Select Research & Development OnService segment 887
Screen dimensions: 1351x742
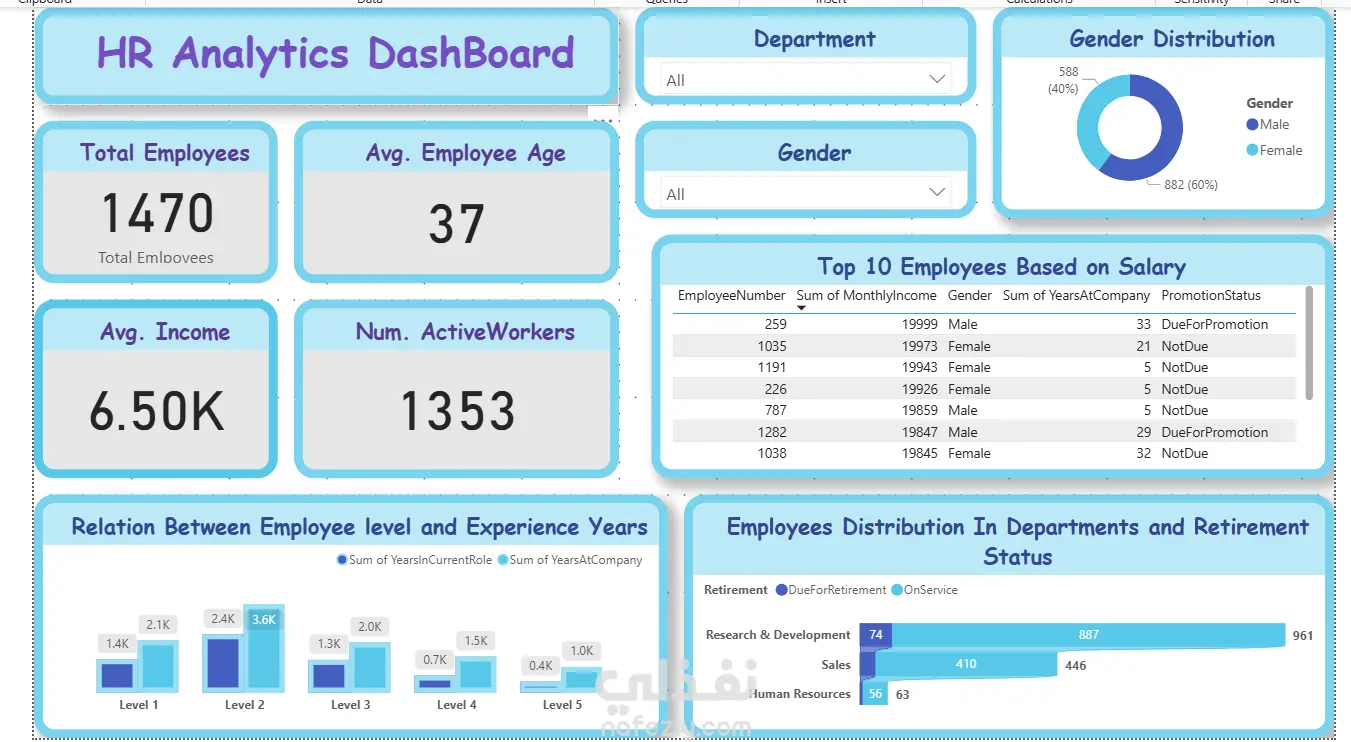1088,635
